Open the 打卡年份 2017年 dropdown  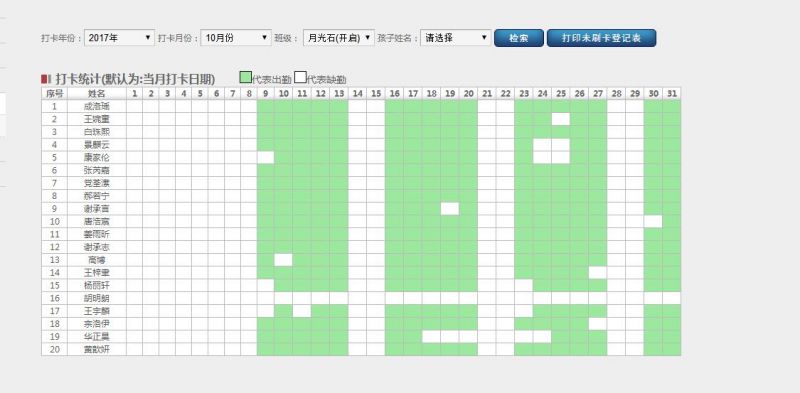119,38
